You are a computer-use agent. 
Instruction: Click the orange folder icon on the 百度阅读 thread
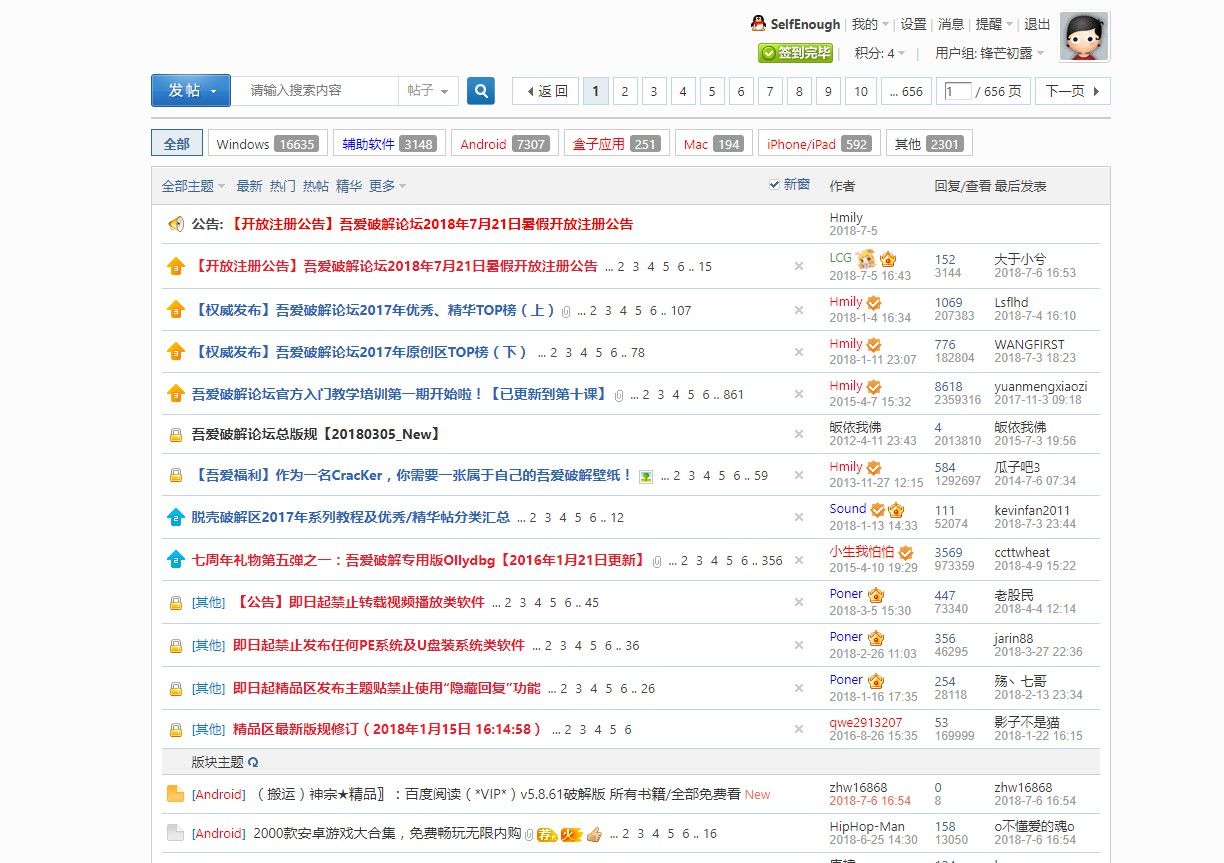(x=174, y=793)
